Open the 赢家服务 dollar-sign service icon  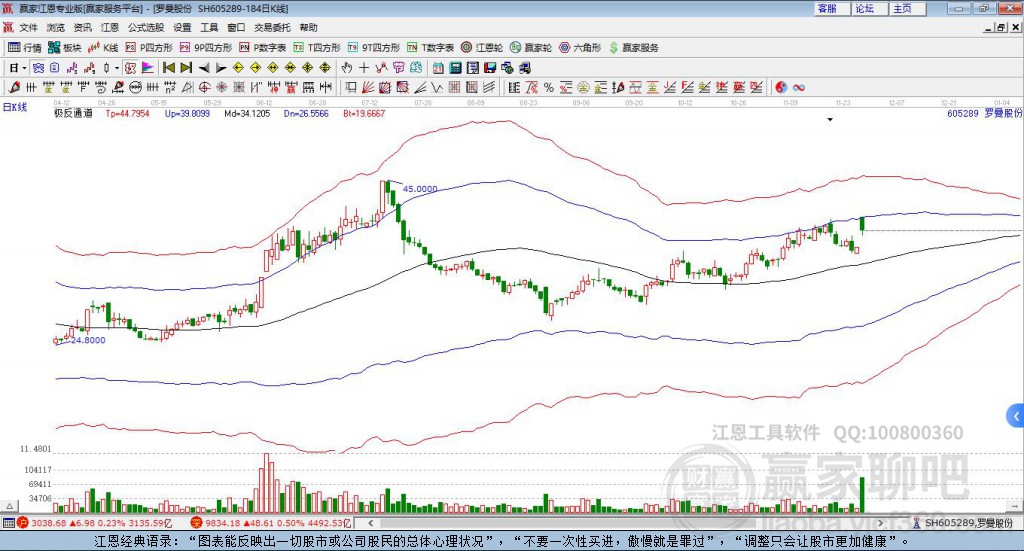coord(633,48)
